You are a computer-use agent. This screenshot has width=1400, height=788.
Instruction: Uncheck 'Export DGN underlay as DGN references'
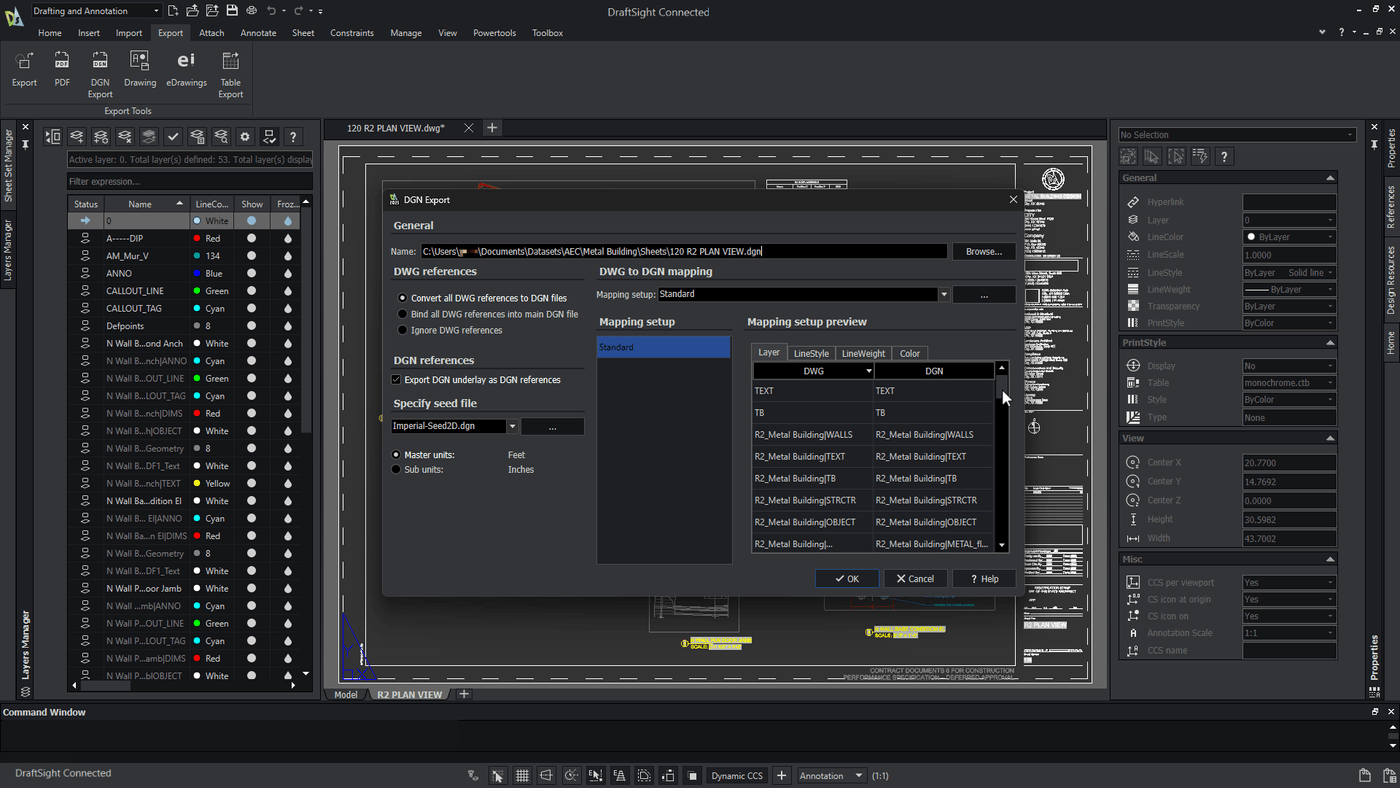[395, 379]
